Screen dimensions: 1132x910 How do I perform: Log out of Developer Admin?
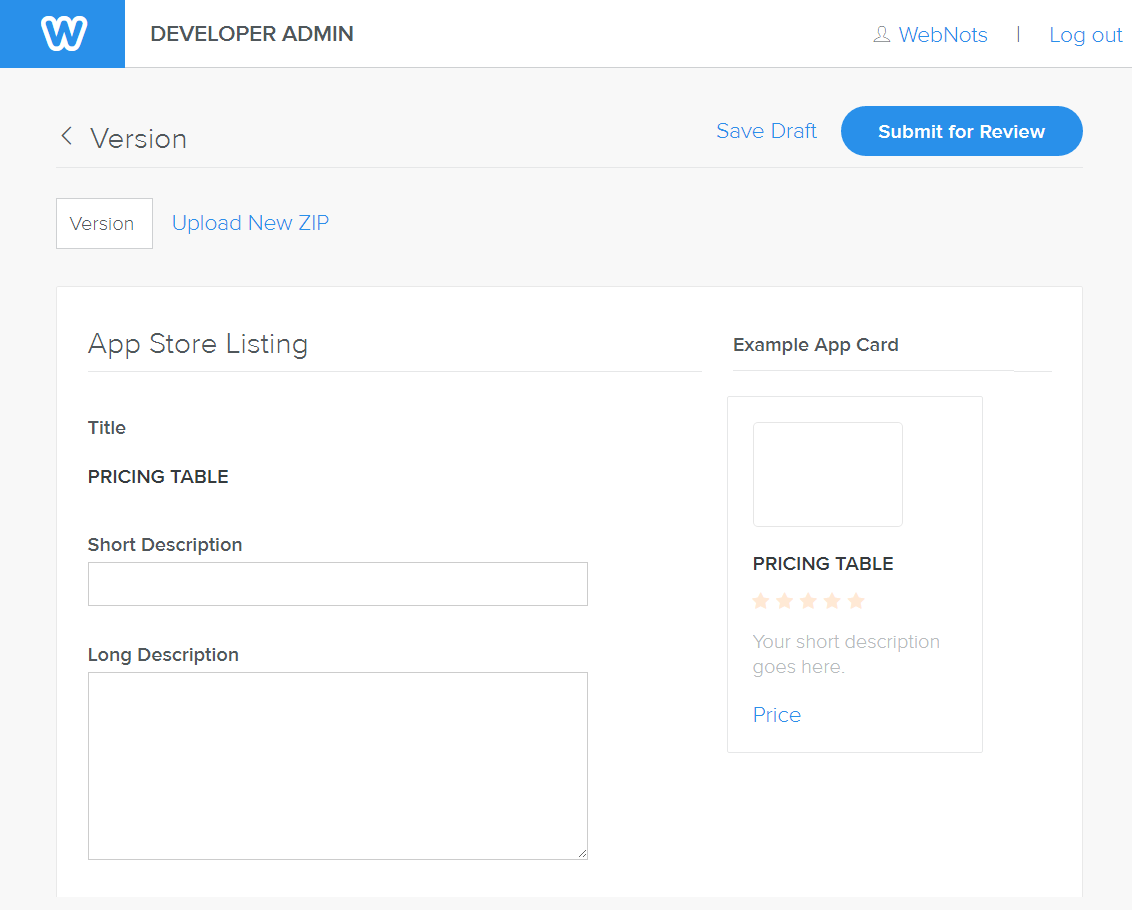(x=1085, y=35)
